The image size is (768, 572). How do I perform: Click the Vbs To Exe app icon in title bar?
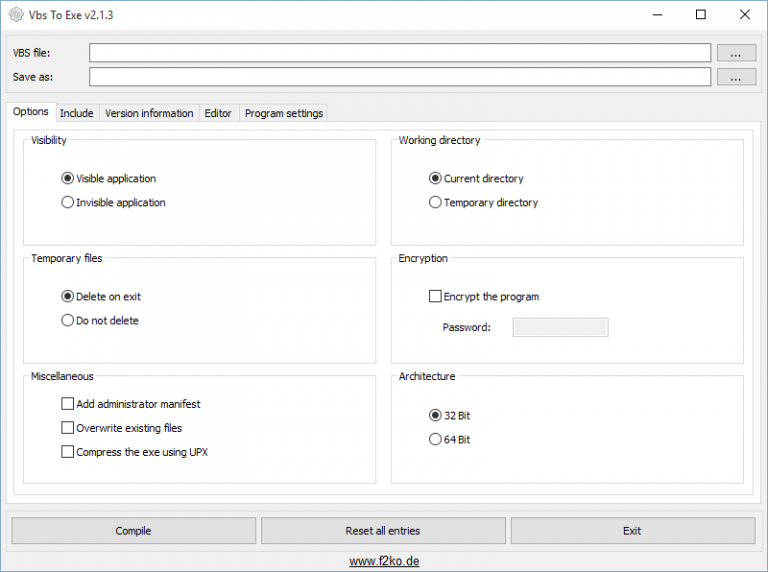(x=15, y=15)
